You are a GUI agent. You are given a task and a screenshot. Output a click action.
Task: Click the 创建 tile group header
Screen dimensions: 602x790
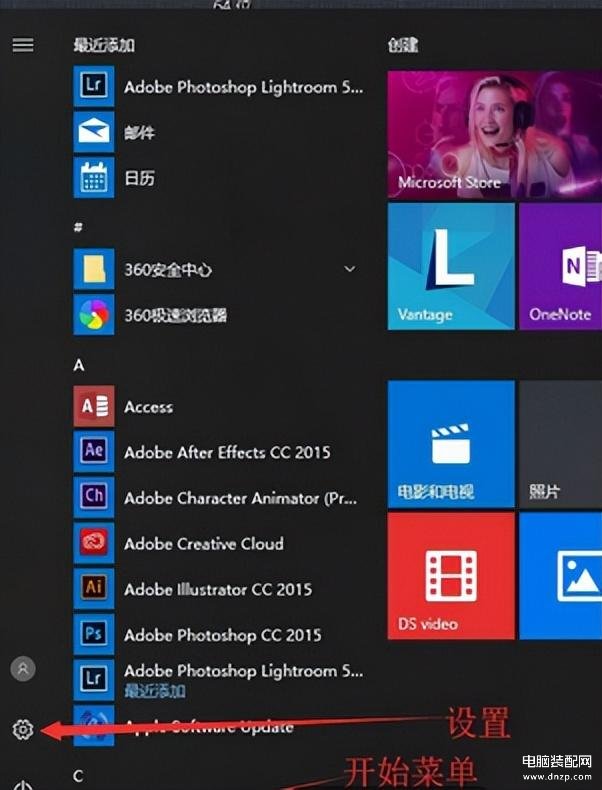(x=403, y=45)
